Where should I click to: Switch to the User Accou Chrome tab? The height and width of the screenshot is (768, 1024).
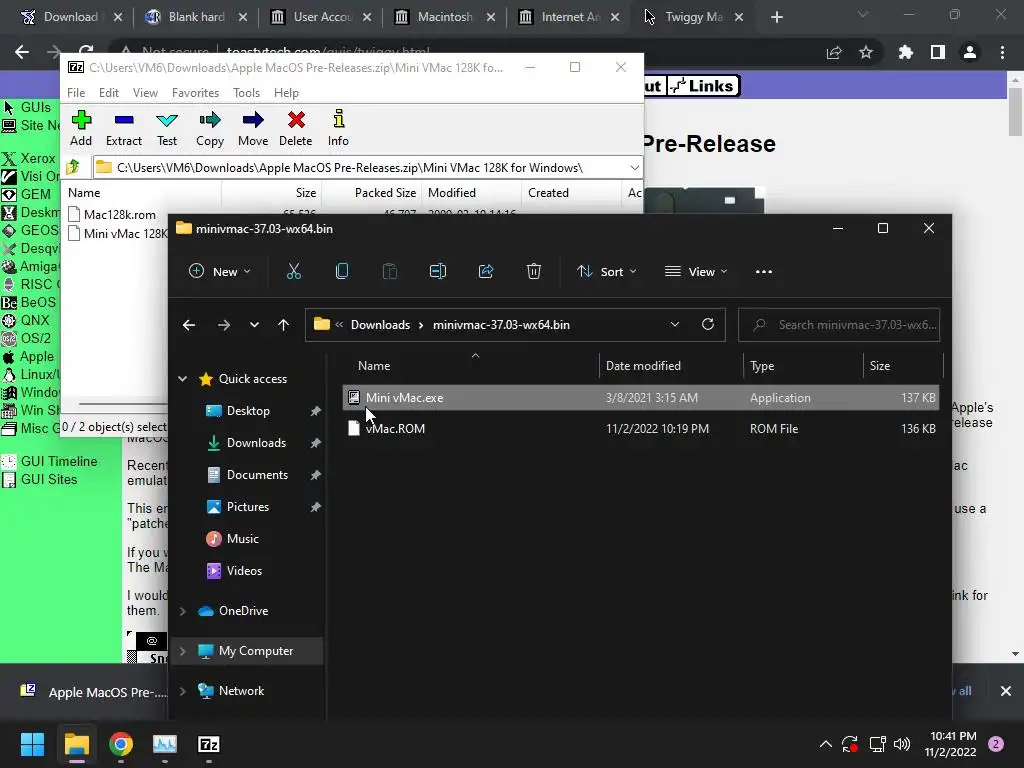pyautogui.click(x=320, y=17)
